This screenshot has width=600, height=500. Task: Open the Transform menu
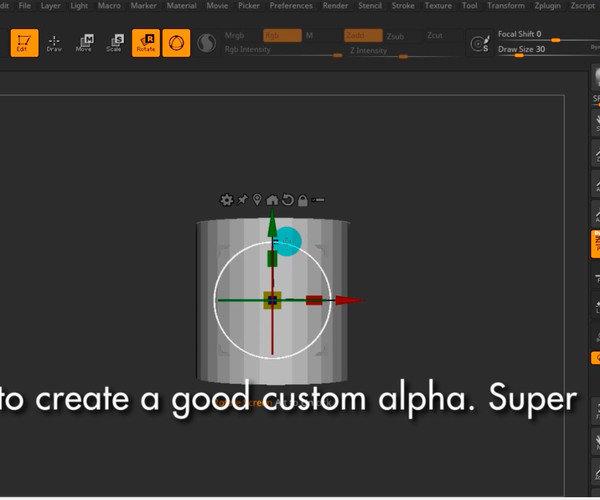pos(506,6)
